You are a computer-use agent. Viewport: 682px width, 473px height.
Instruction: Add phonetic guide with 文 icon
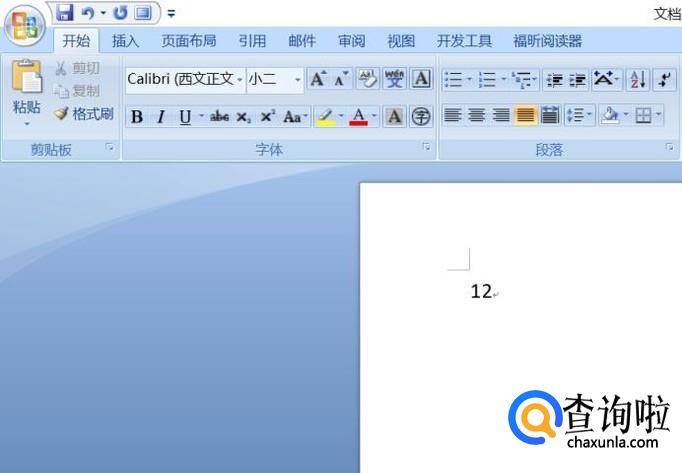click(x=394, y=79)
